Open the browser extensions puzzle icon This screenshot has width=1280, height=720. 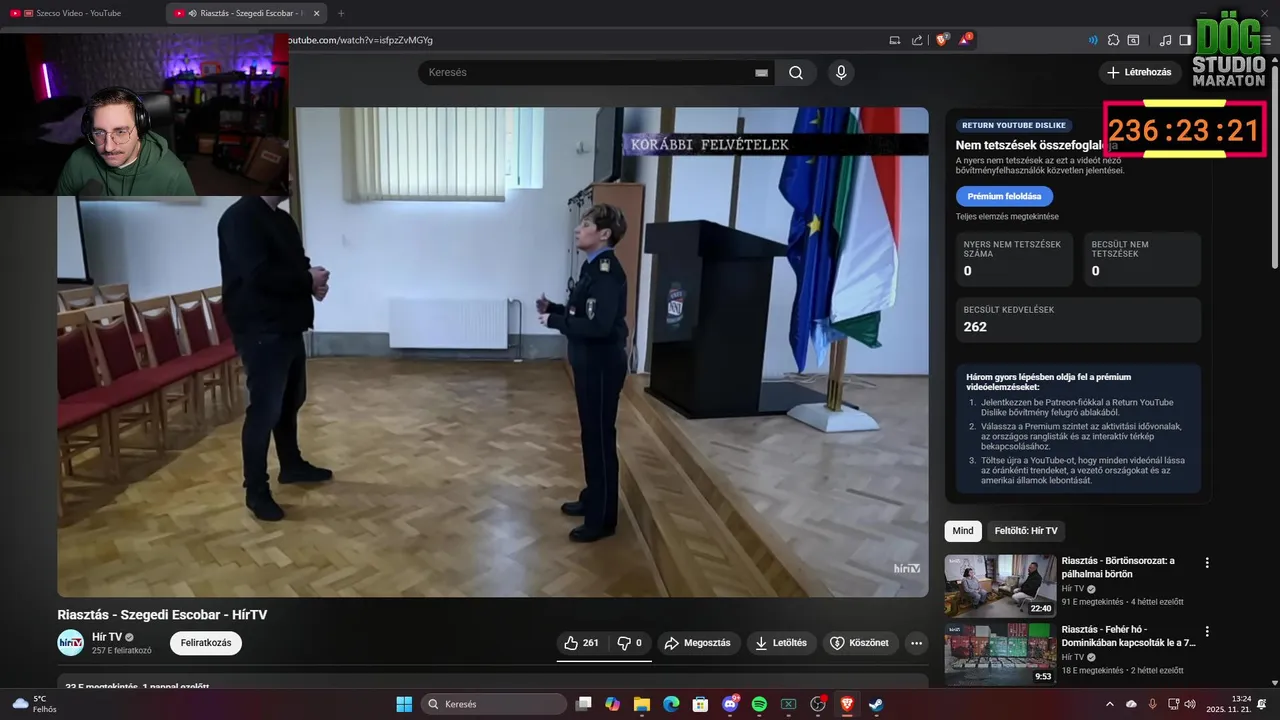1114,40
